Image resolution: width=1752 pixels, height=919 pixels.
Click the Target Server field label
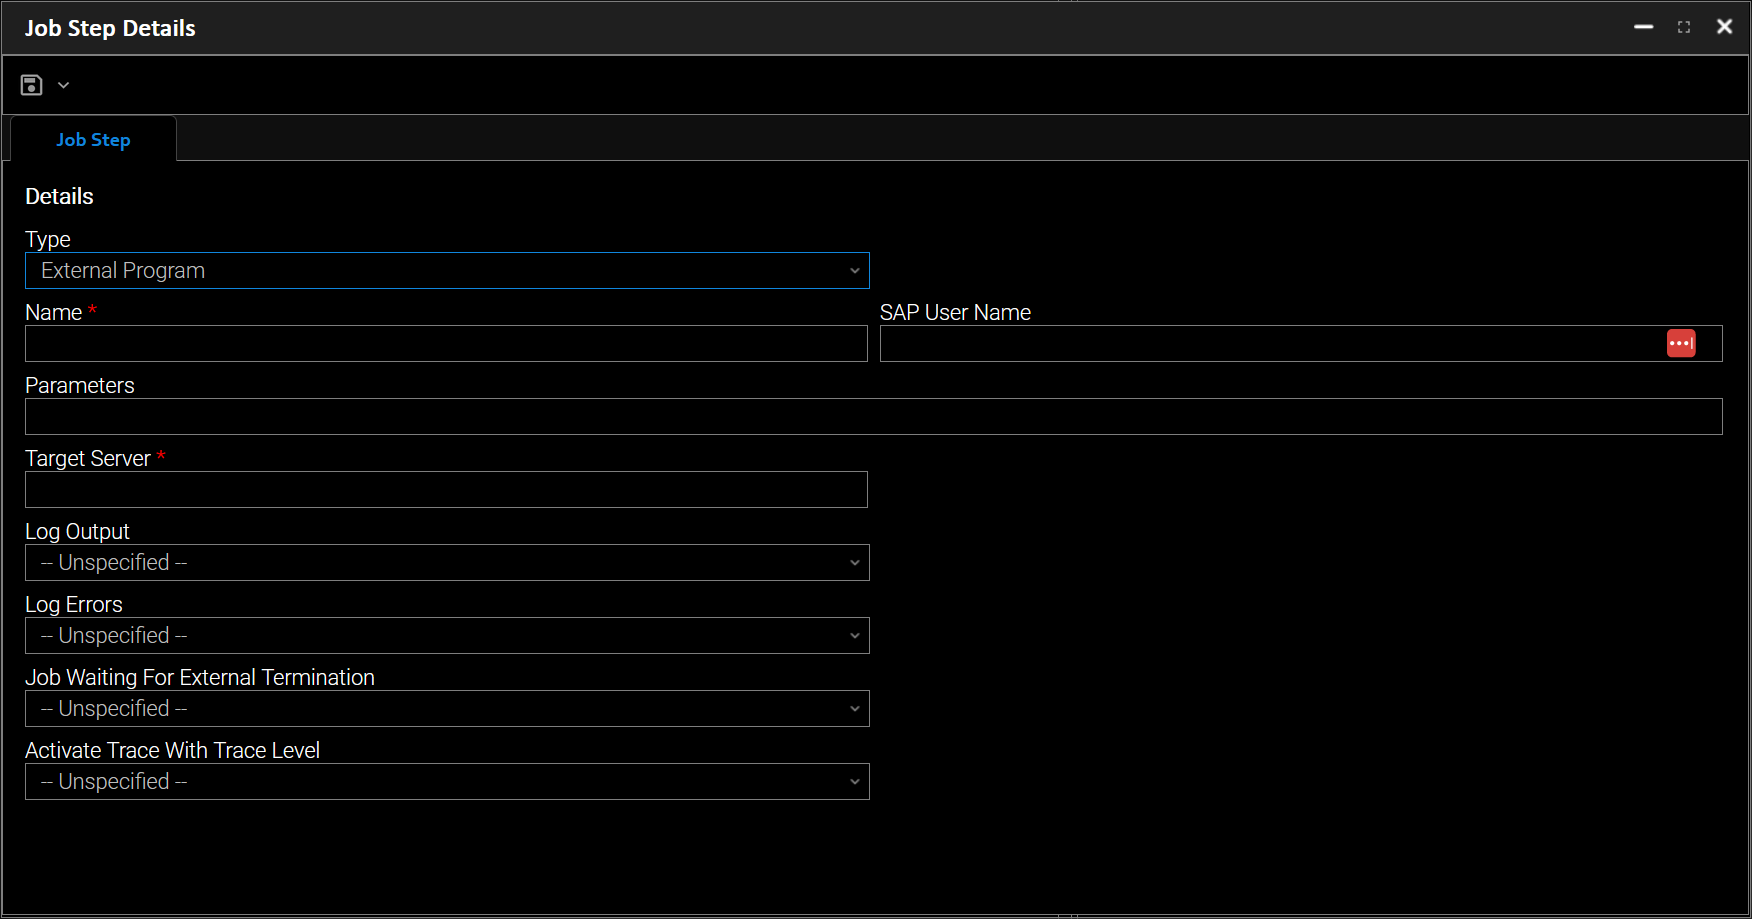coord(88,459)
